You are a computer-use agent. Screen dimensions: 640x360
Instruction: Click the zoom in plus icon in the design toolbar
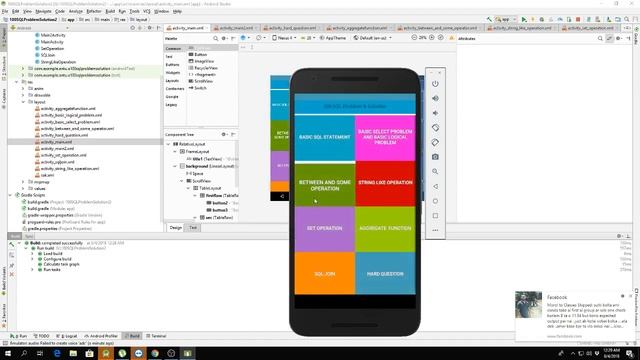pyautogui.click(x=432, y=38)
